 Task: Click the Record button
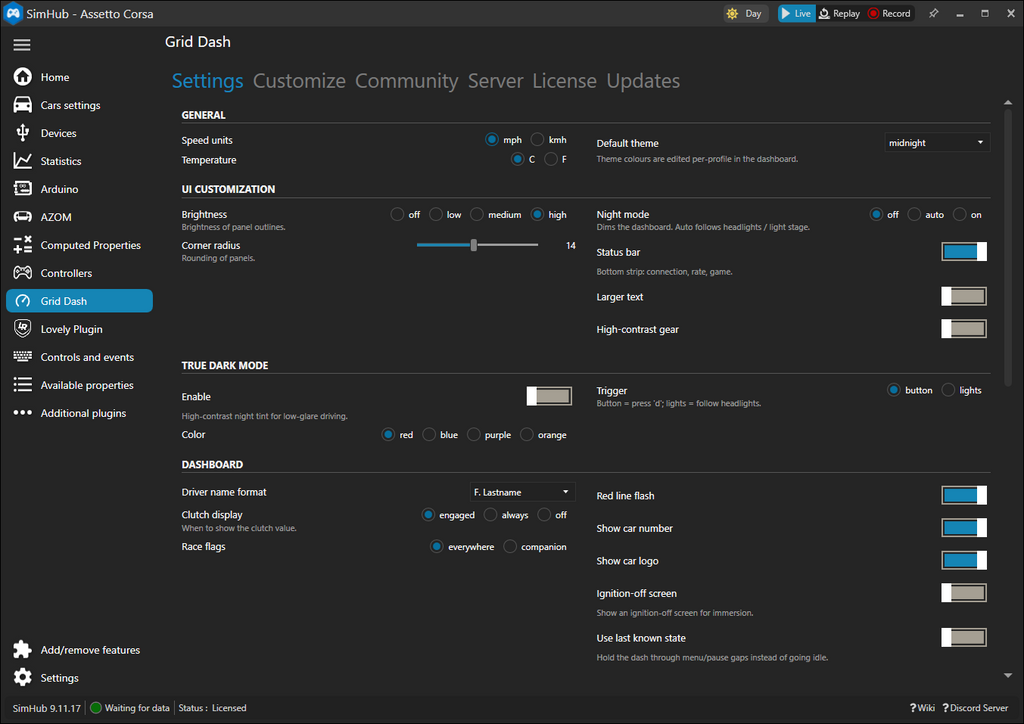point(889,13)
